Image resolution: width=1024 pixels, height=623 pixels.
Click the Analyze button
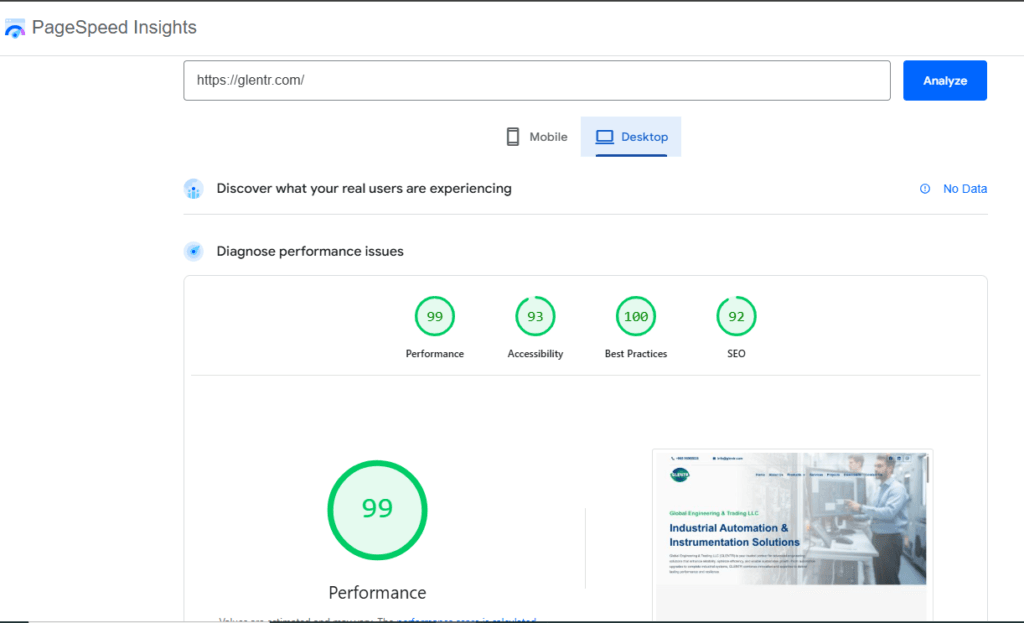944,80
